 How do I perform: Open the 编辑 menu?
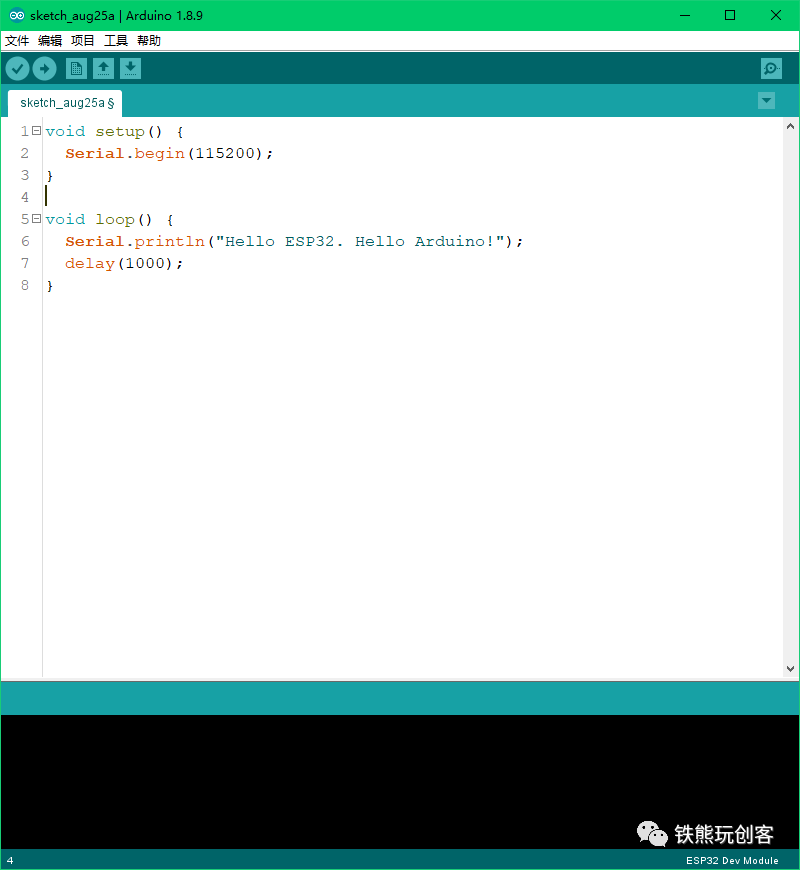(x=50, y=41)
